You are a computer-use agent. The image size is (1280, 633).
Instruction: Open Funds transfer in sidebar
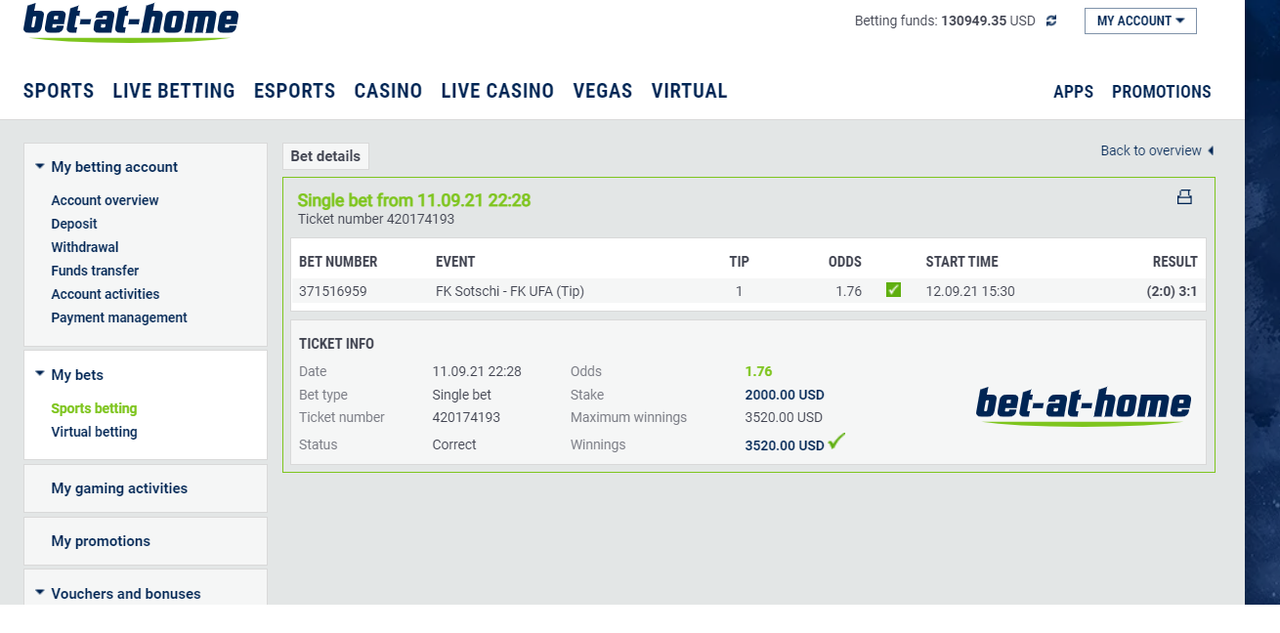[x=95, y=271]
